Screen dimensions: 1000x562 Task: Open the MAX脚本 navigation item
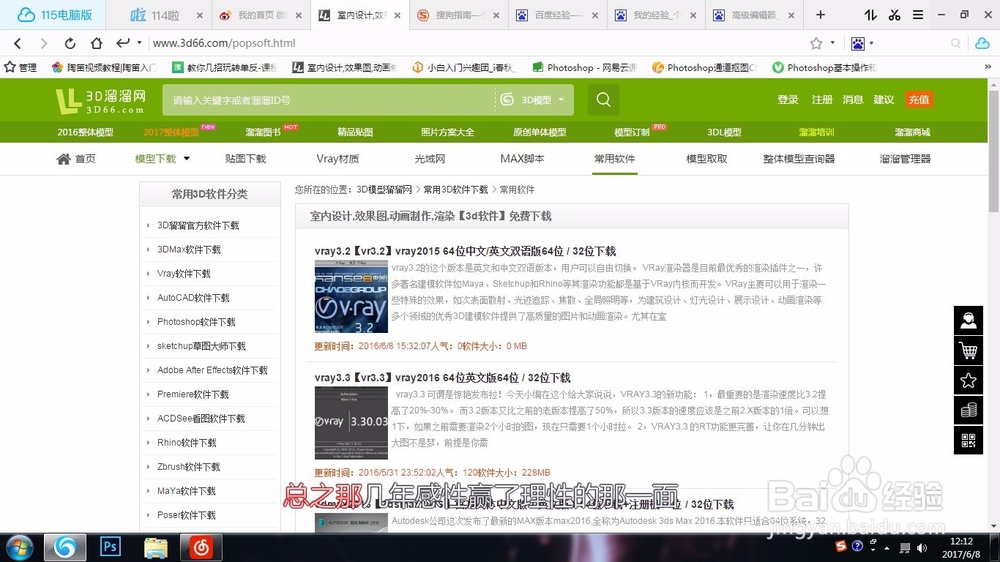522,159
